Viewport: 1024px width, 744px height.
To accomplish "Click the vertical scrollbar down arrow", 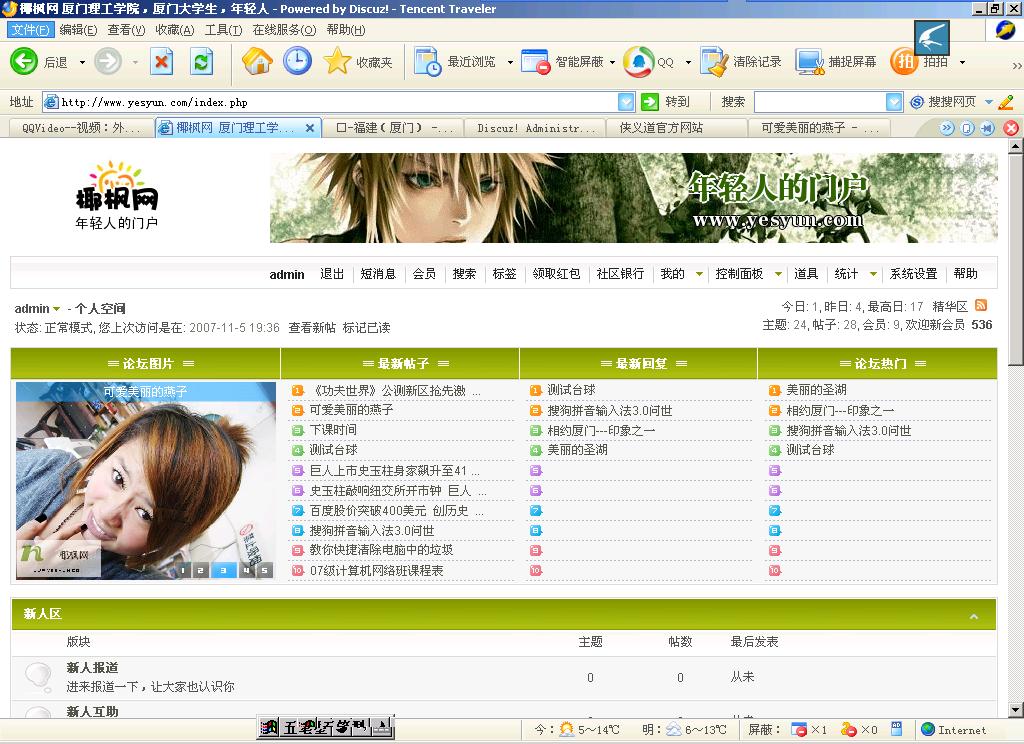I will point(1016,710).
